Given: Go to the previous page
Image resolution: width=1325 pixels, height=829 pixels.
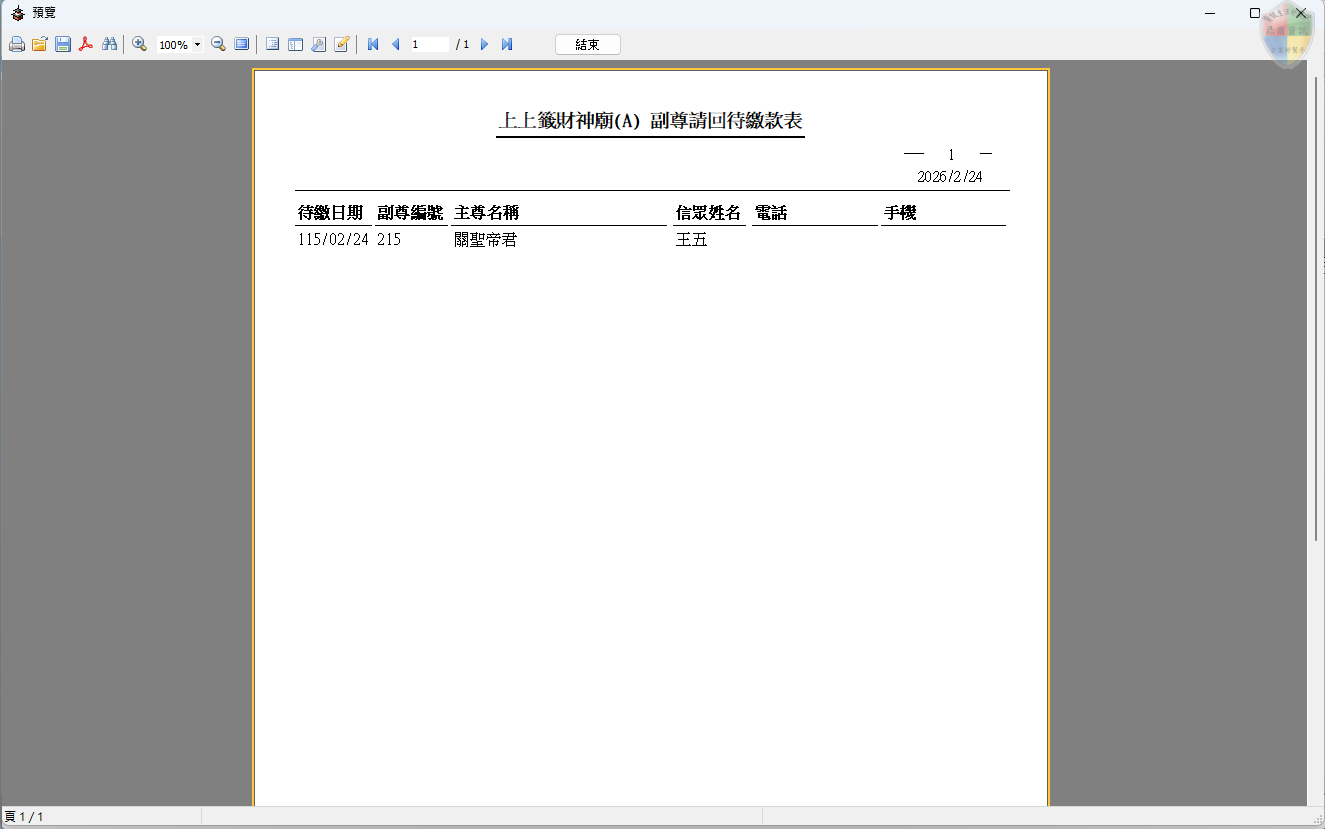Looking at the screenshot, I should pos(395,45).
